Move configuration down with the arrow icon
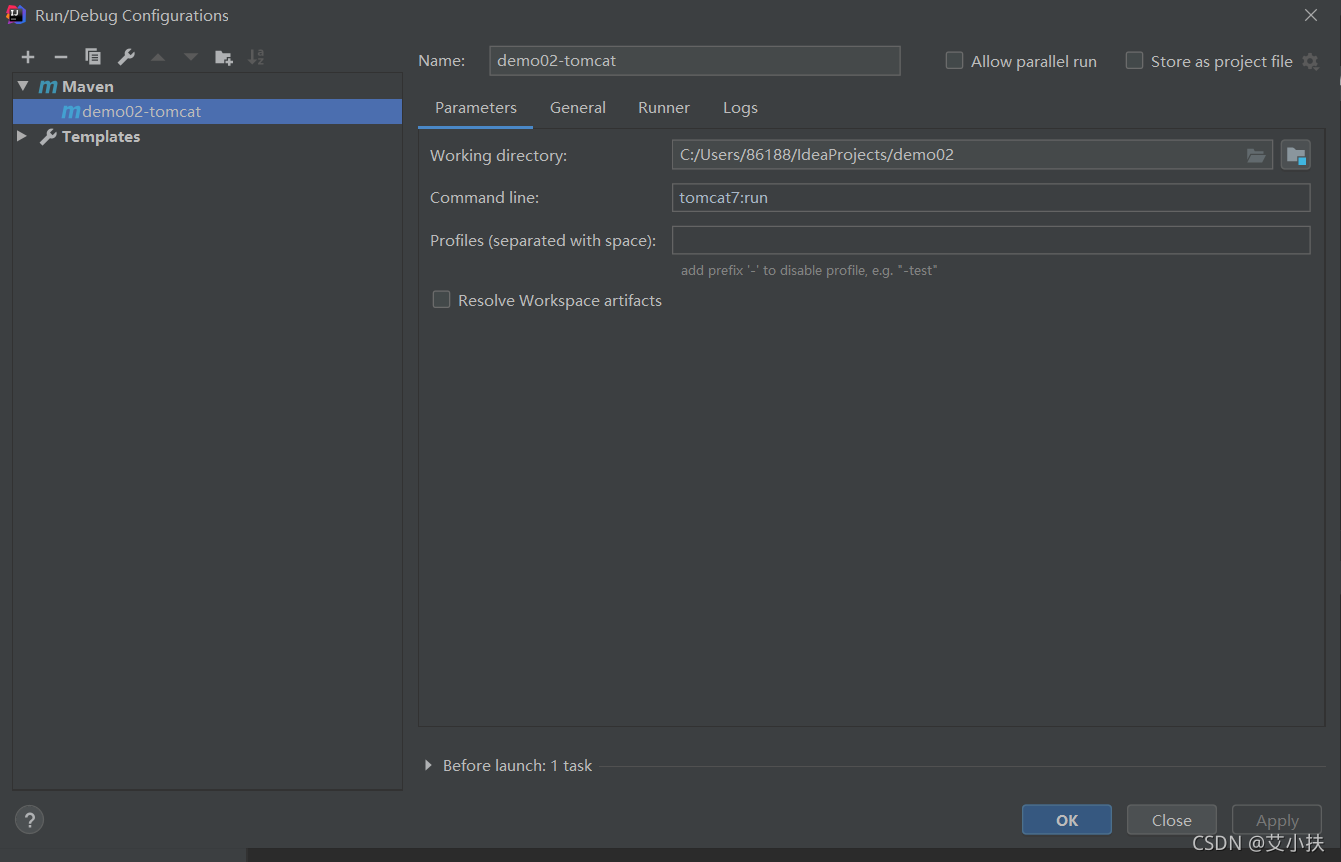 pos(190,57)
